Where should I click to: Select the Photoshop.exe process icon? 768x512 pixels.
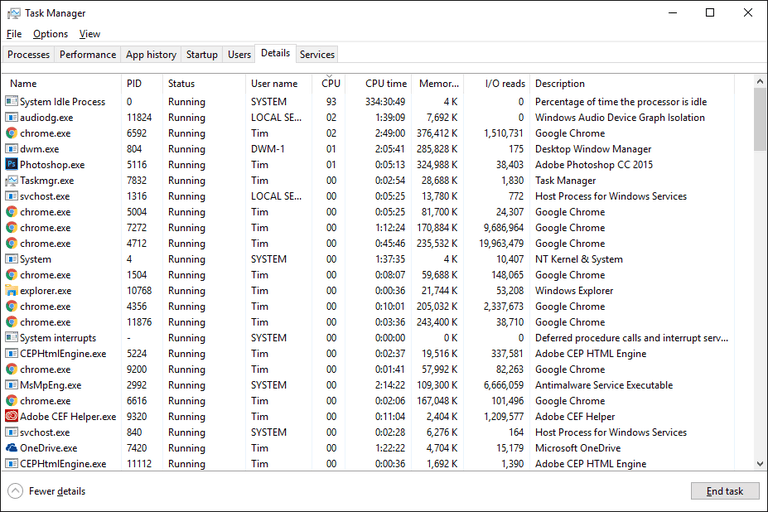point(11,164)
